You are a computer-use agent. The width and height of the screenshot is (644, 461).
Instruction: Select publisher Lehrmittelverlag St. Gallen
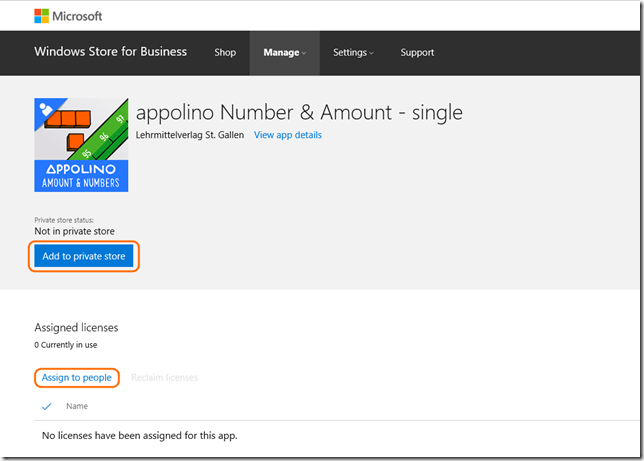(x=189, y=135)
